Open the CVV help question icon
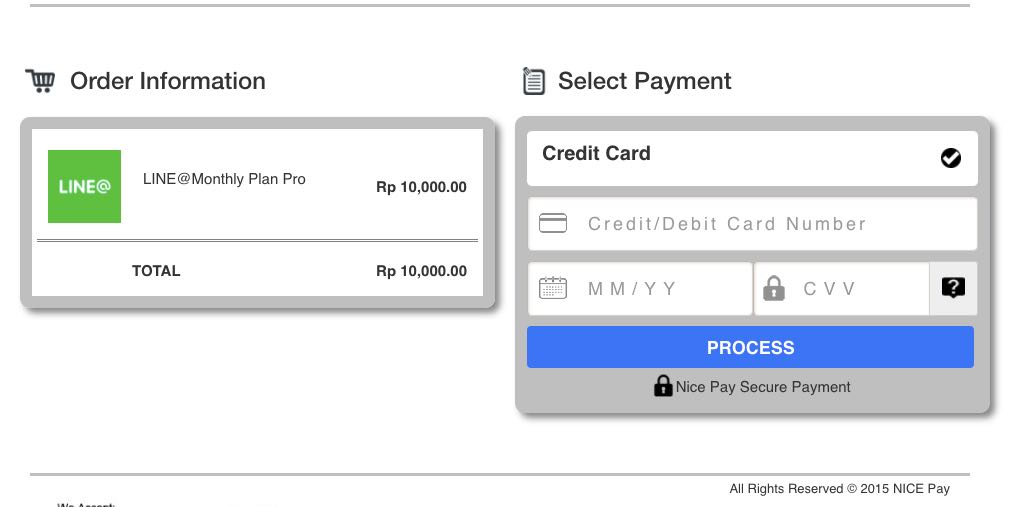 click(x=953, y=289)
